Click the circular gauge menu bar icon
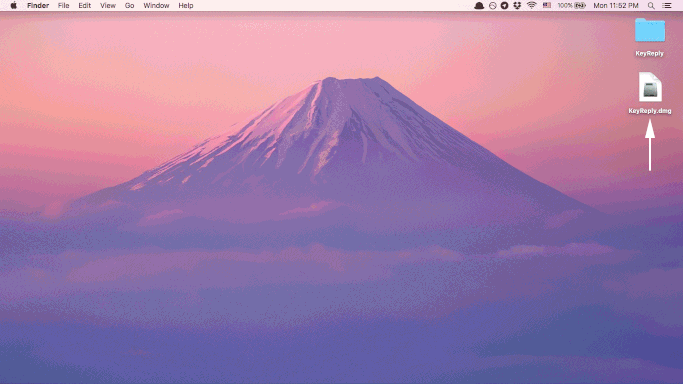The height and width of the screenshot is (384, 683). (x=493, y=6)
